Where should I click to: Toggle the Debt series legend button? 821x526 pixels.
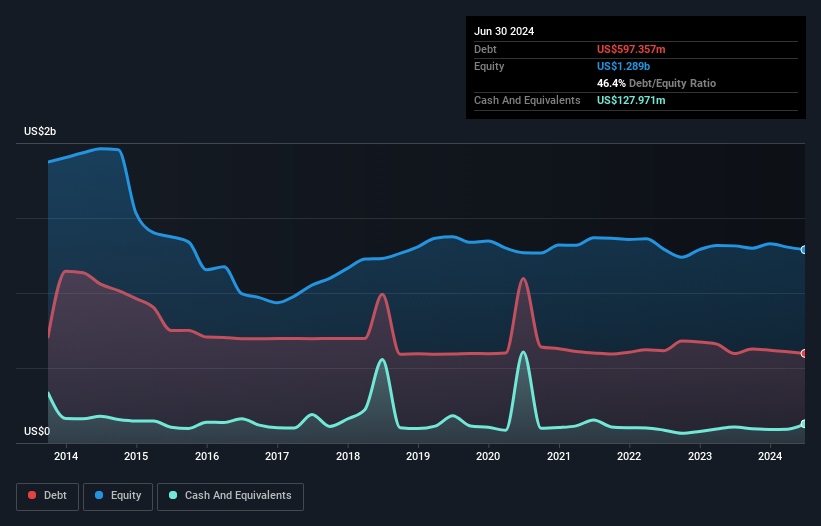[x=48, y=496]
